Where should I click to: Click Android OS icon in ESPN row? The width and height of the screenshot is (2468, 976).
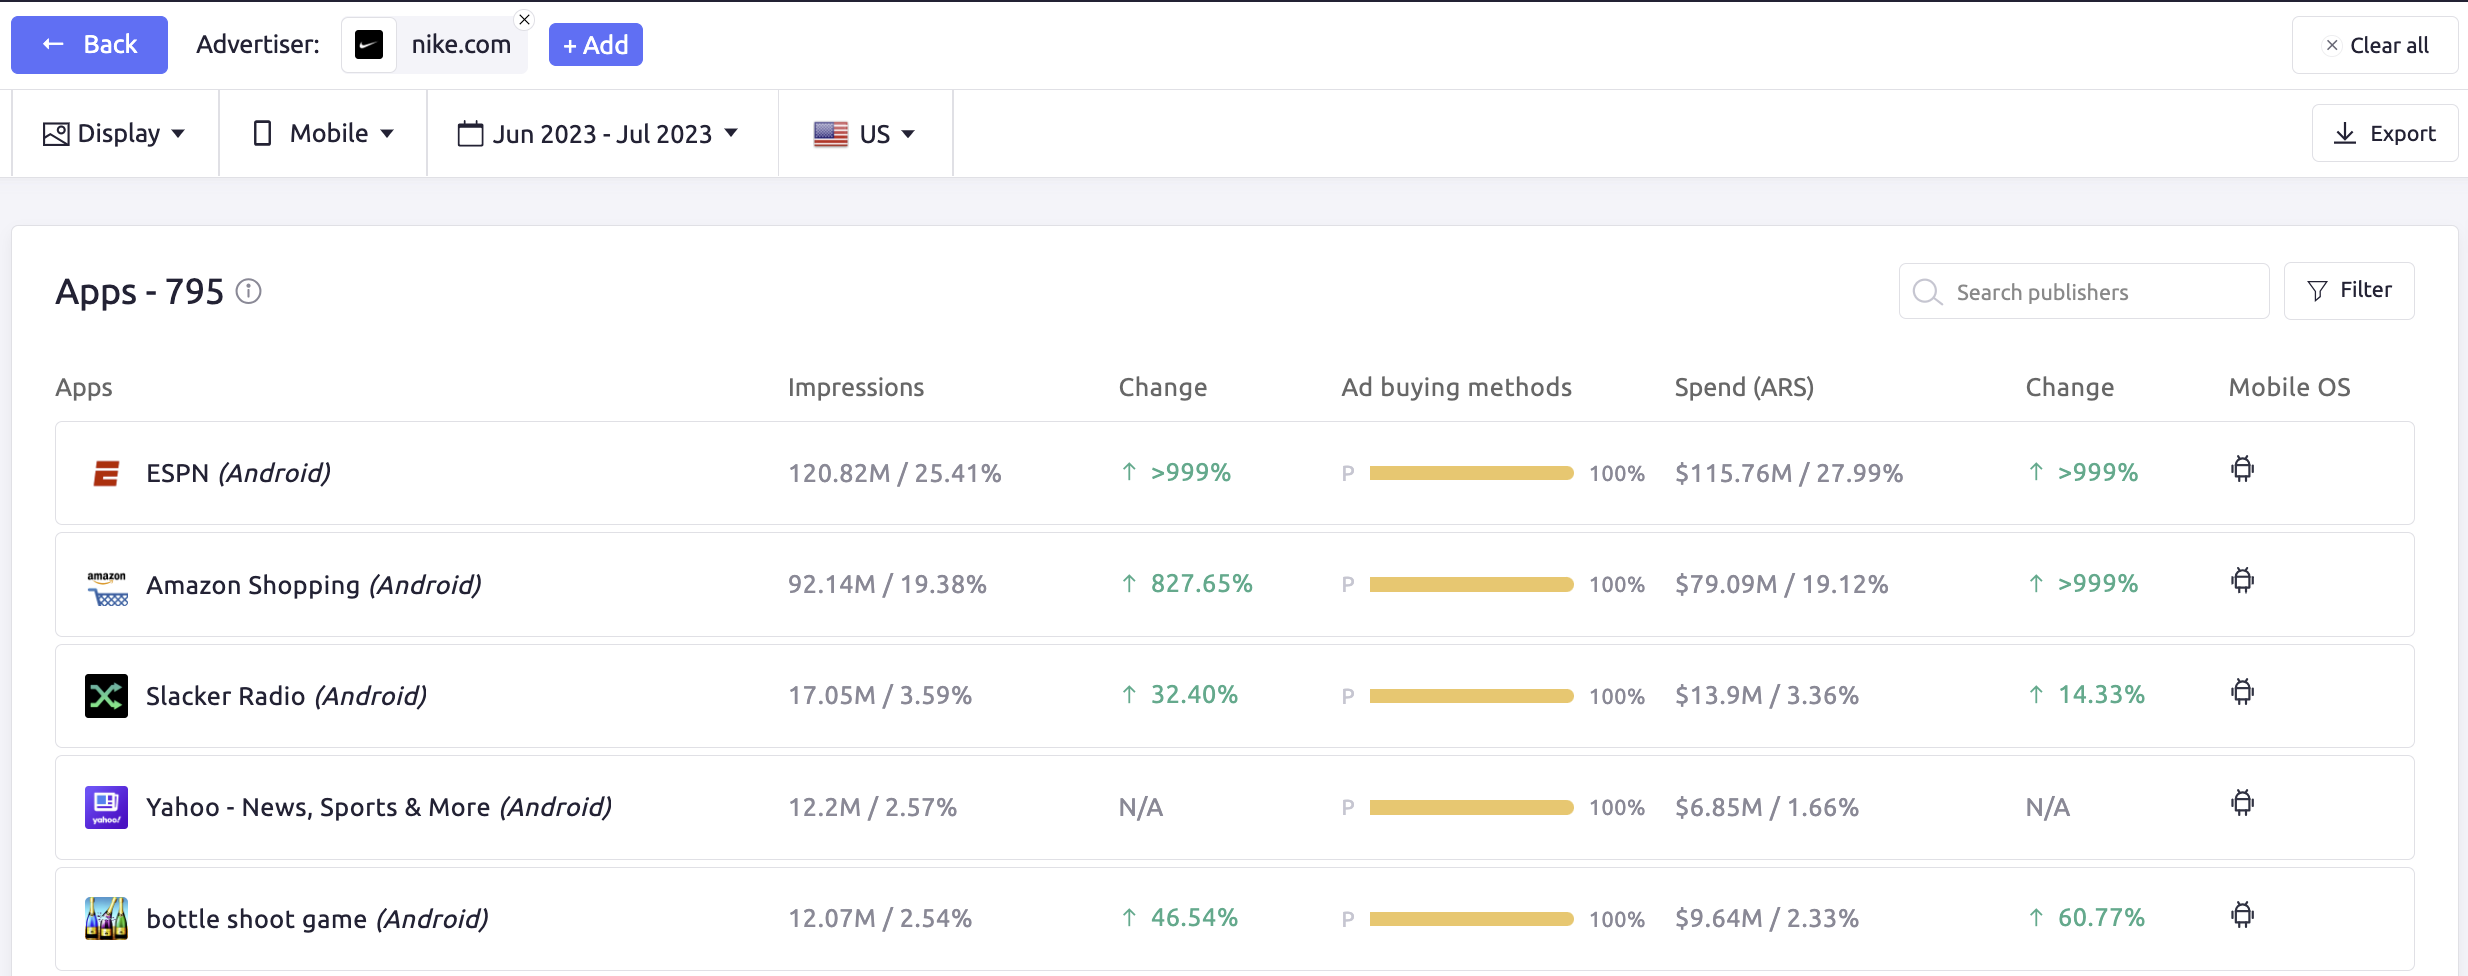2243,469
